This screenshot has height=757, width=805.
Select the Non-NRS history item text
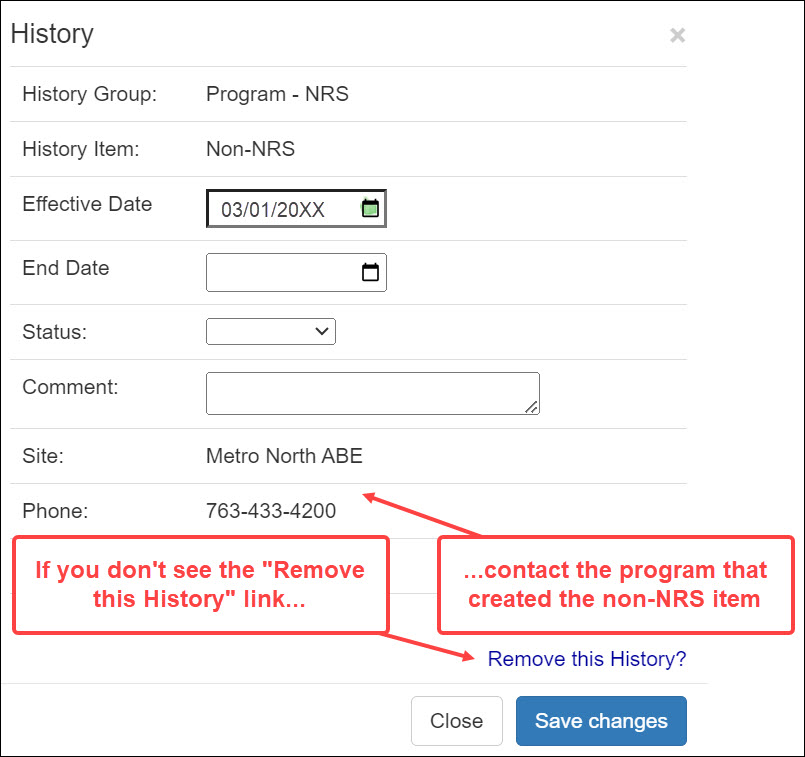click(x=249, y=149)
